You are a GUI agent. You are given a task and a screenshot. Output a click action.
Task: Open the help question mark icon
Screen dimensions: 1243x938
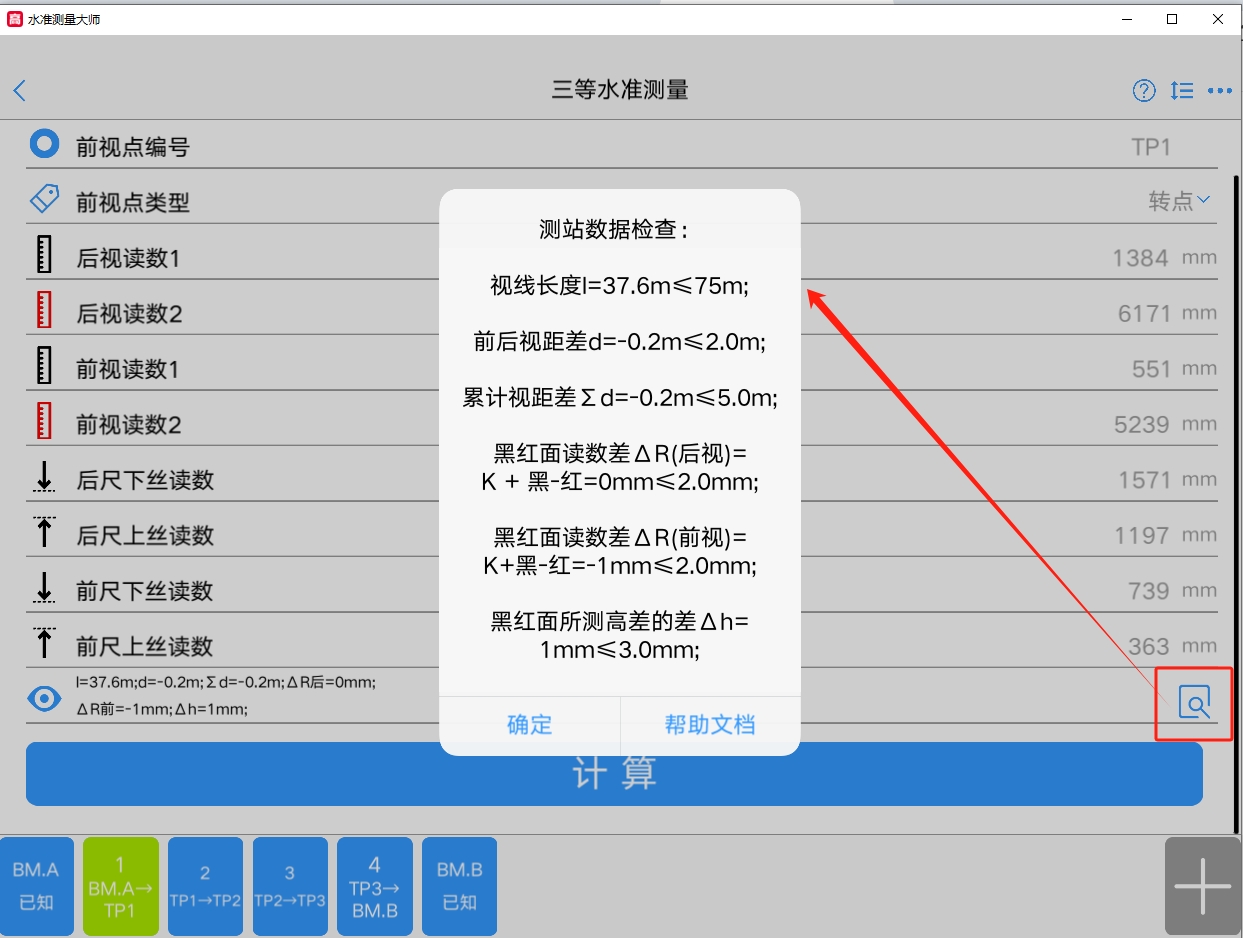click(x=1143, y=90)
